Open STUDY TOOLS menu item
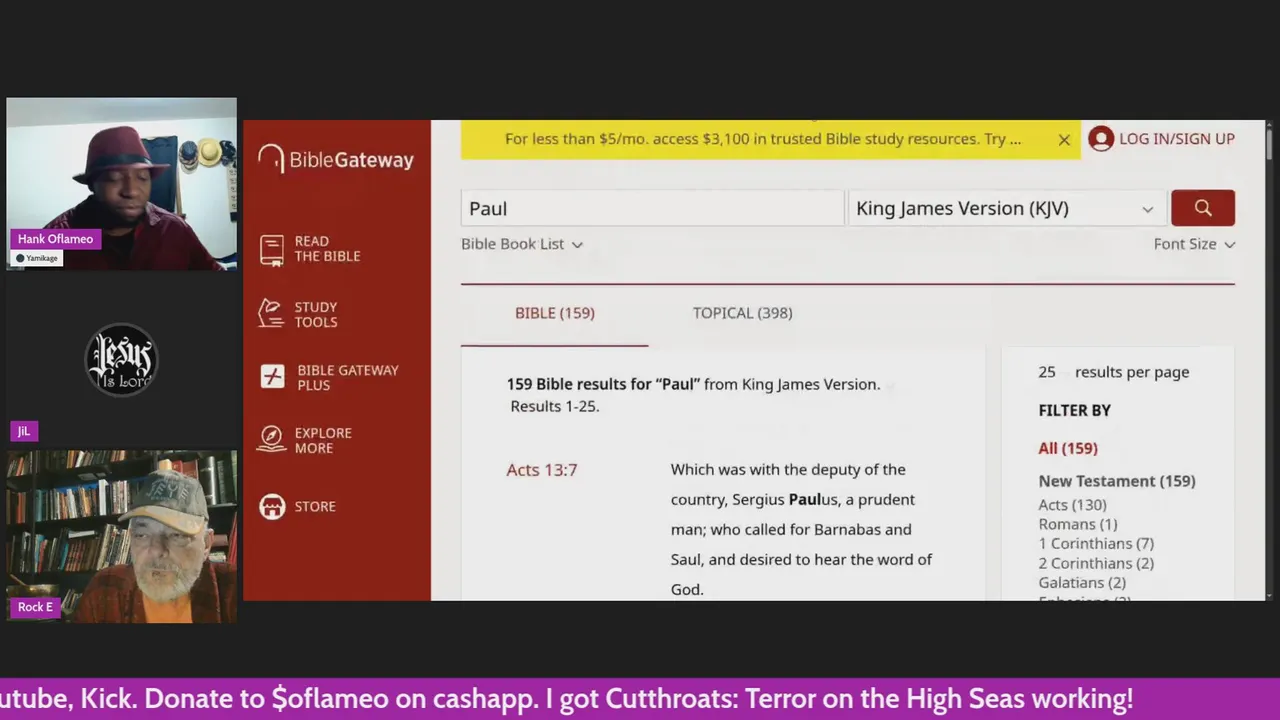The height and width of the screenshot is (720, 1280). (x=316, y=314)
